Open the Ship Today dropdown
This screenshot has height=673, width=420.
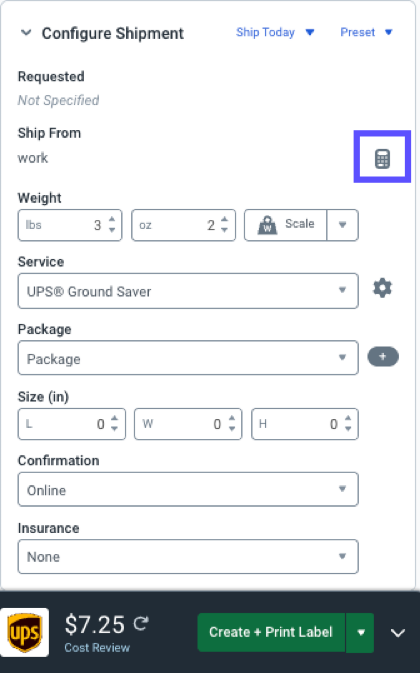coord(275,32)
